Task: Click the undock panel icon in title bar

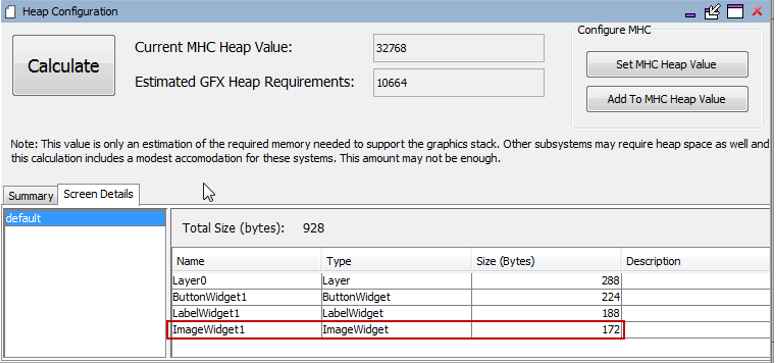Action: 713,11
